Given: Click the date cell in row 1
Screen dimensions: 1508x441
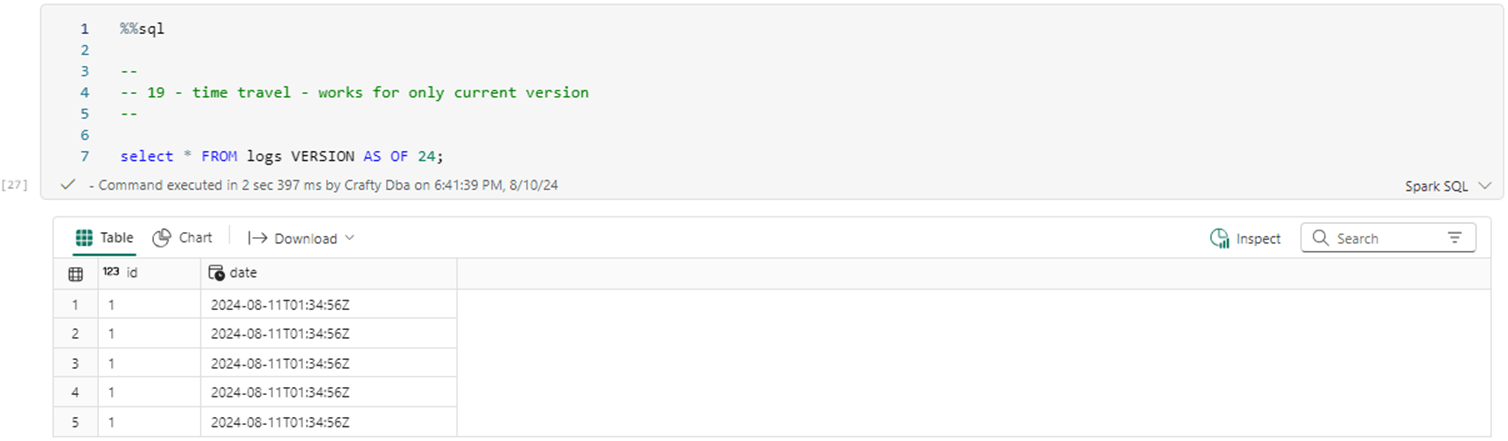Looking at the screenshot, I should tap(280, 304).
